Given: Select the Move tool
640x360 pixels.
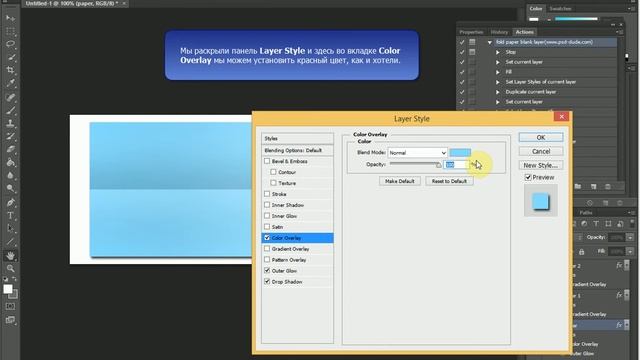Looking at the screenshot, I should click(10, 18).
